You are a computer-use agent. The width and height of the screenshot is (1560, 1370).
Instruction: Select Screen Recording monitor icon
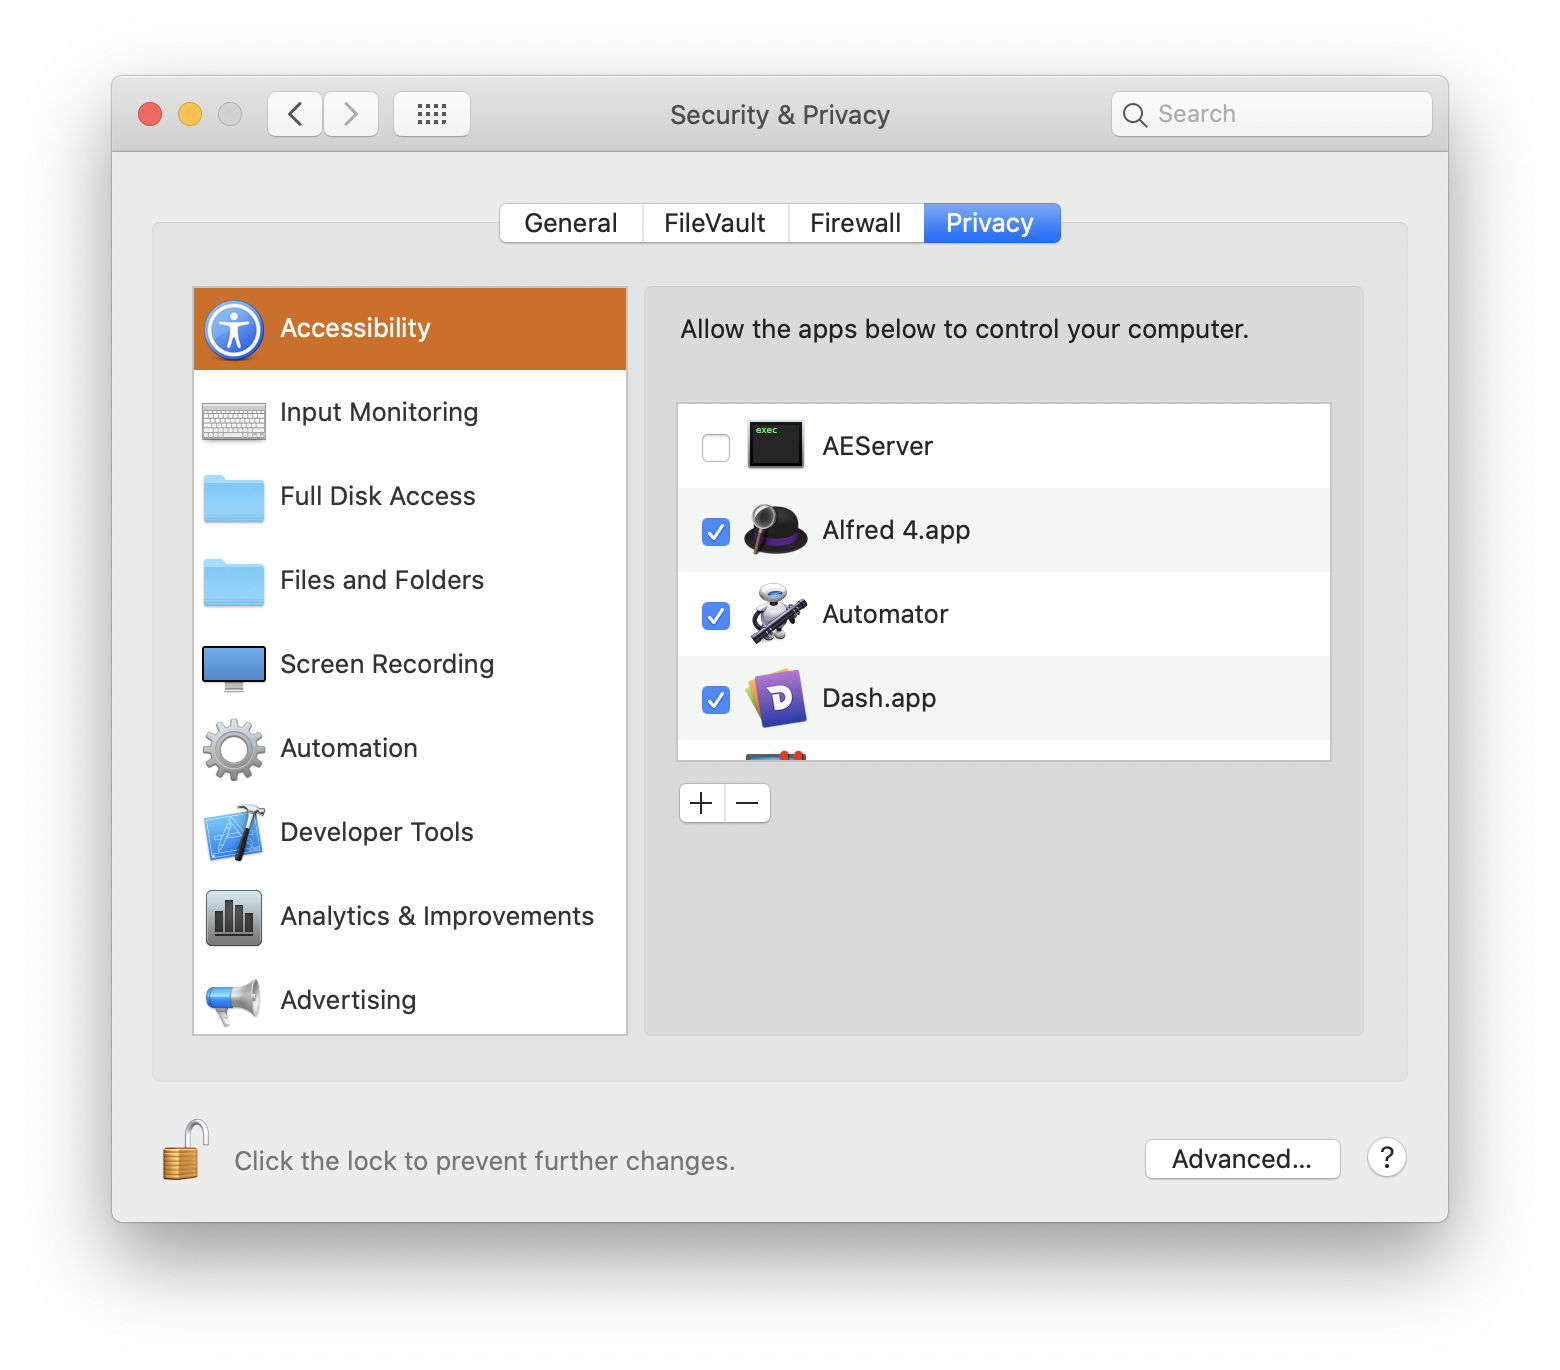coord(234,667)
